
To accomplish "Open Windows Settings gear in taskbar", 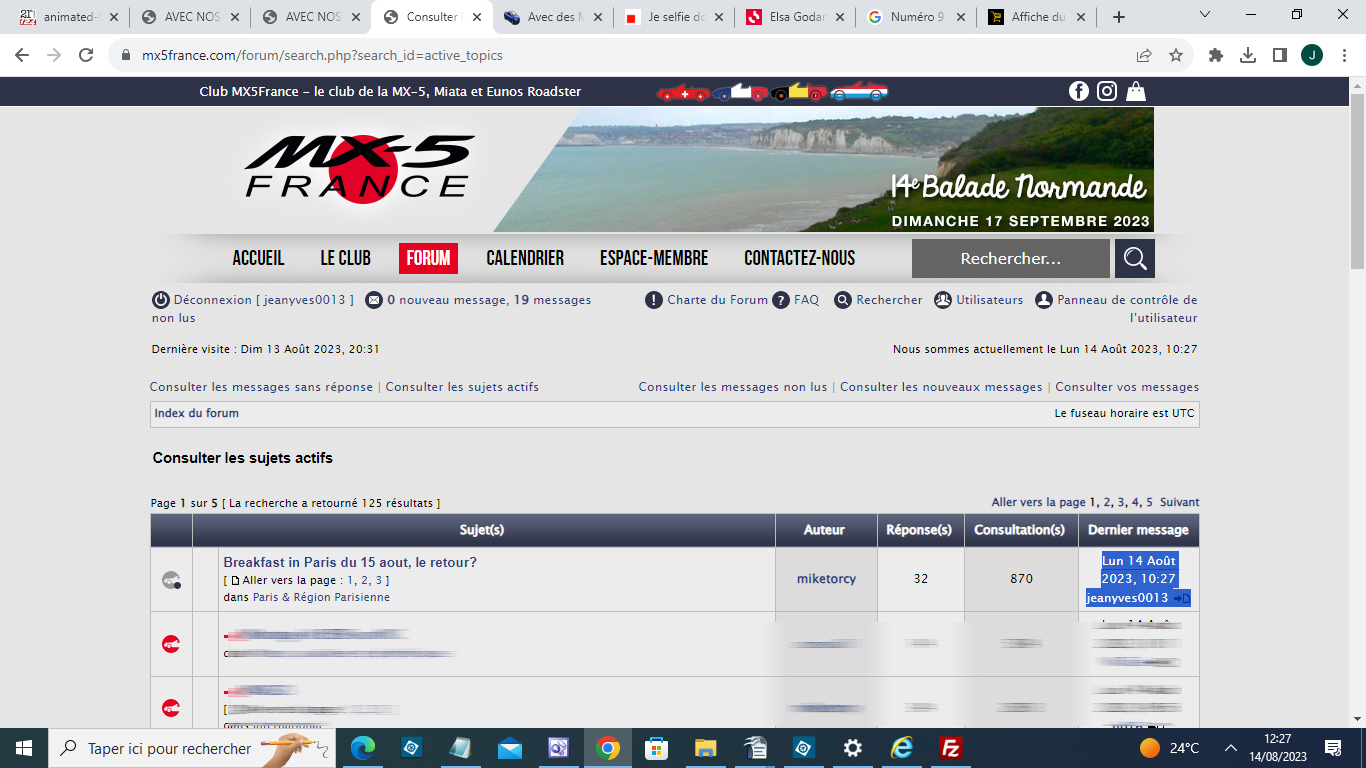I will coord(853,748).
